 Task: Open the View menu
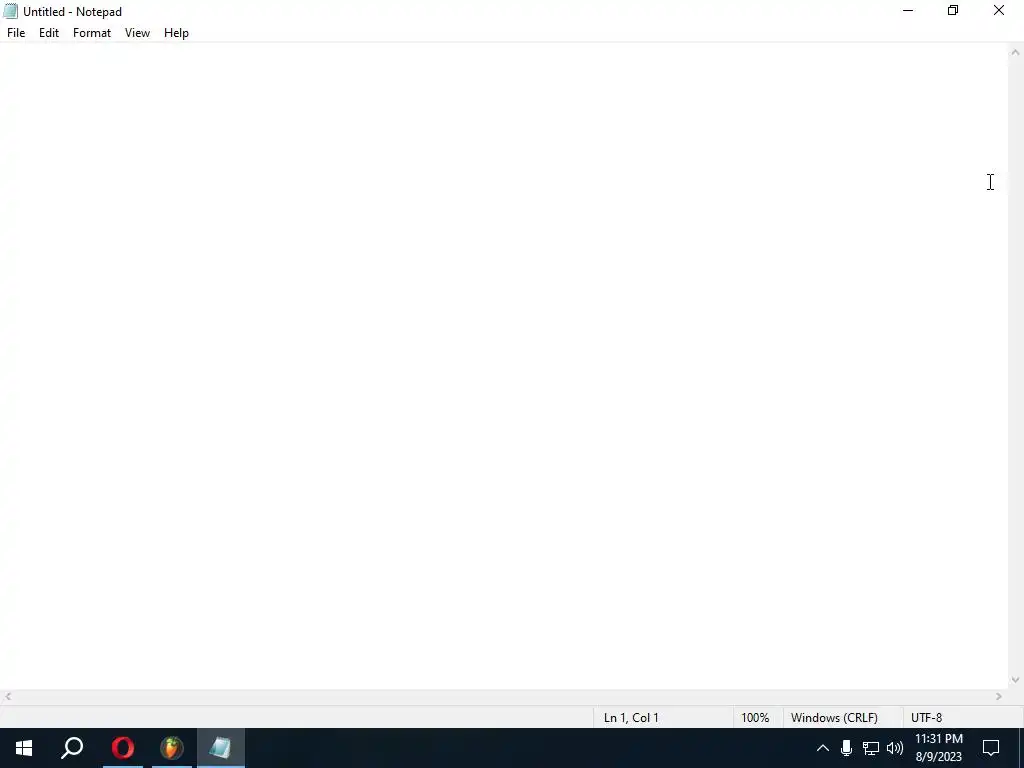click(137, 33)
